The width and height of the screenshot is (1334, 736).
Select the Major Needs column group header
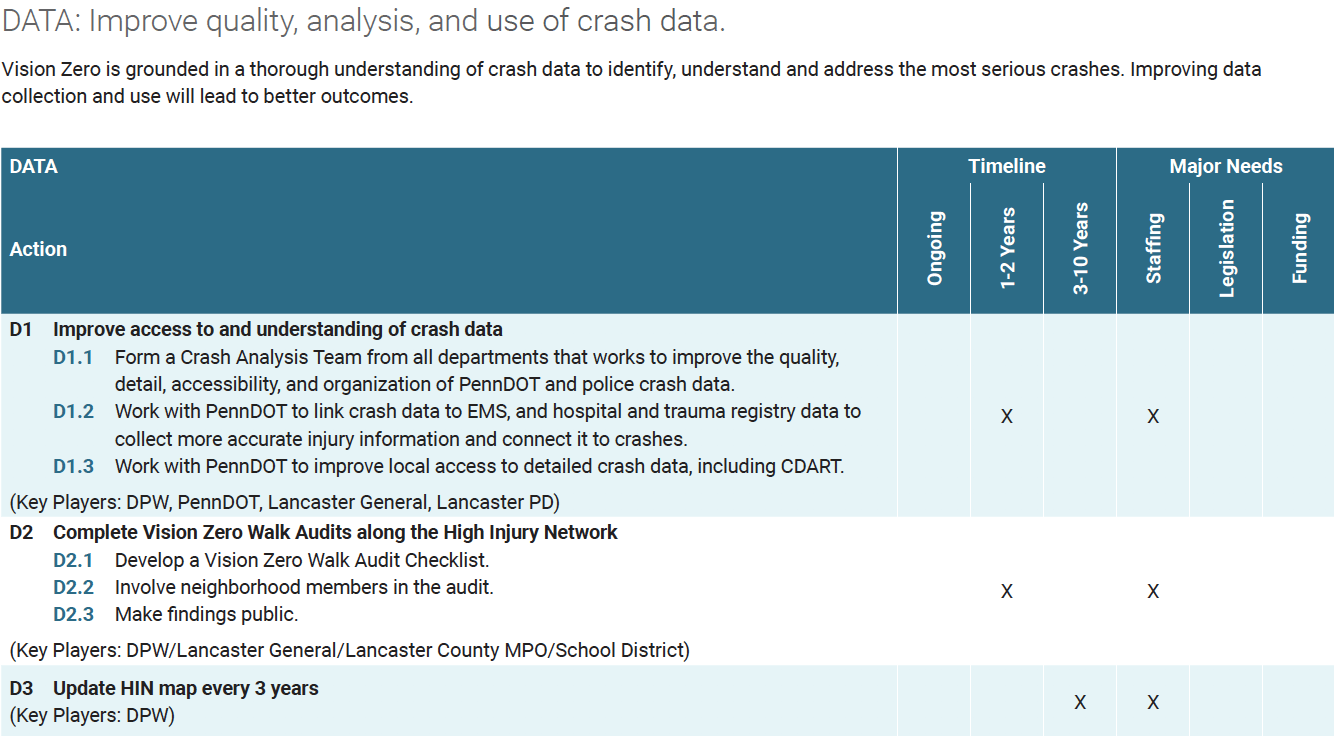1225,167
